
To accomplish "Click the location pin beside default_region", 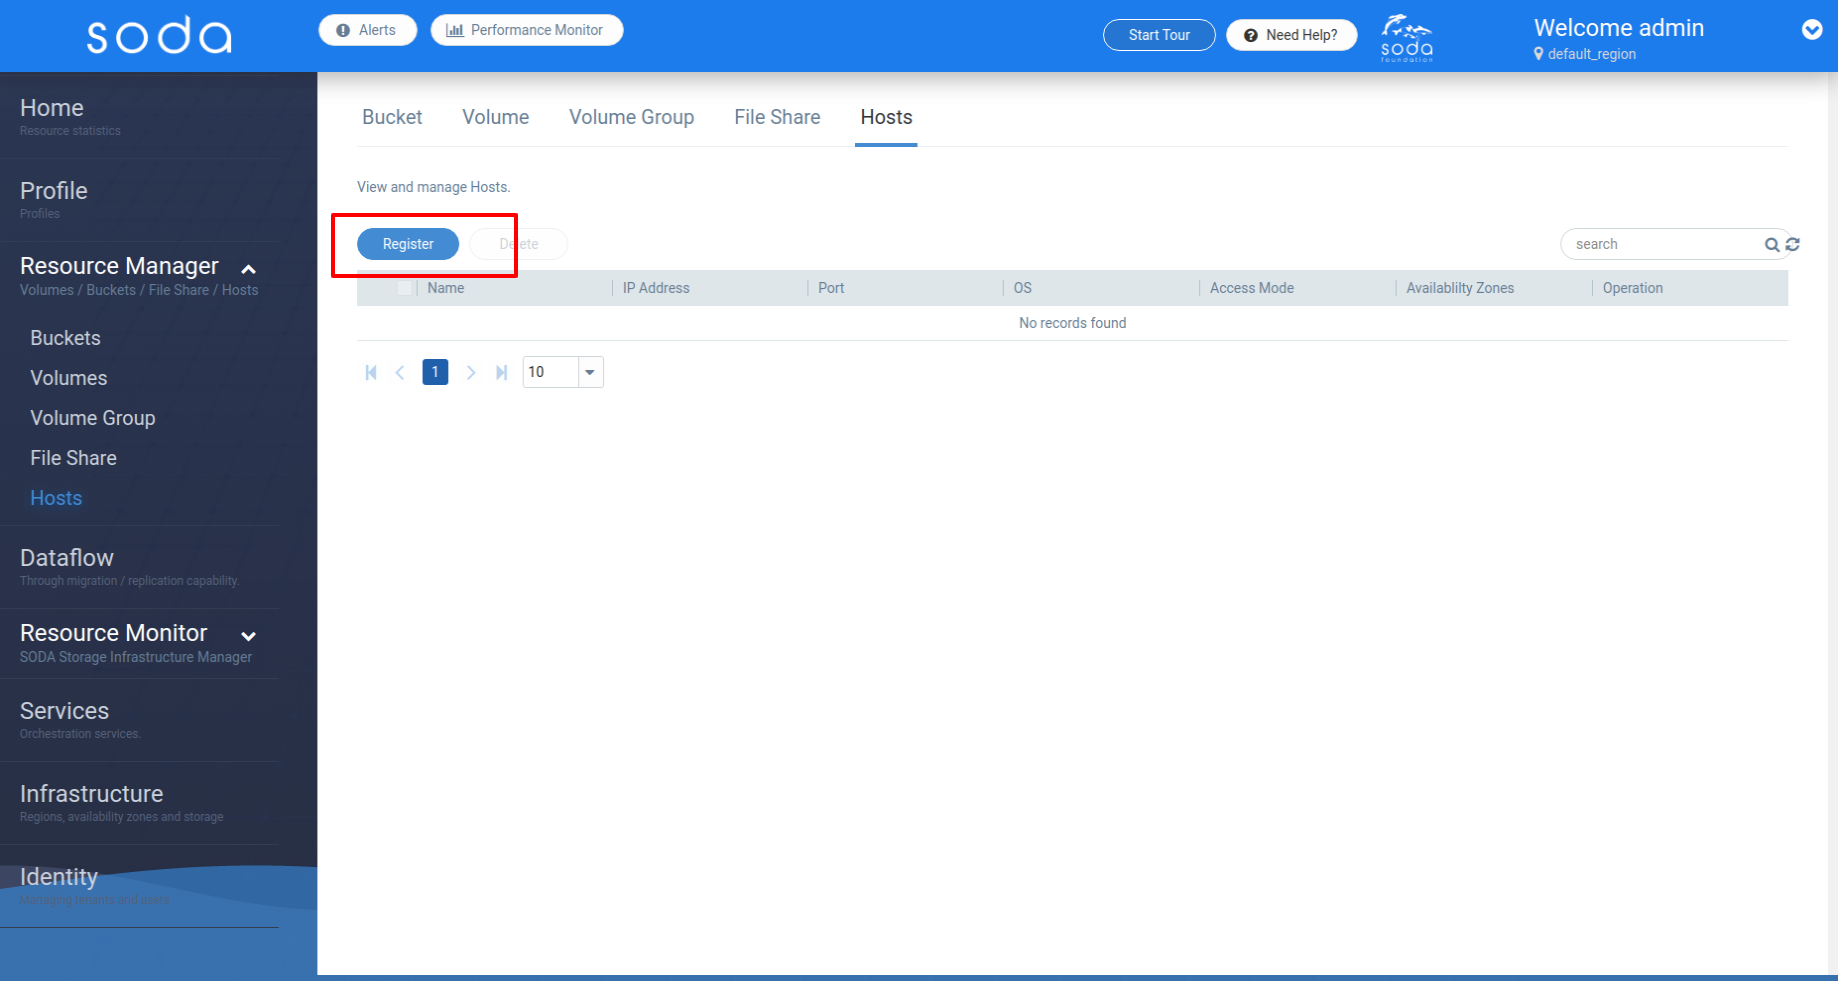I will 1539,54.
